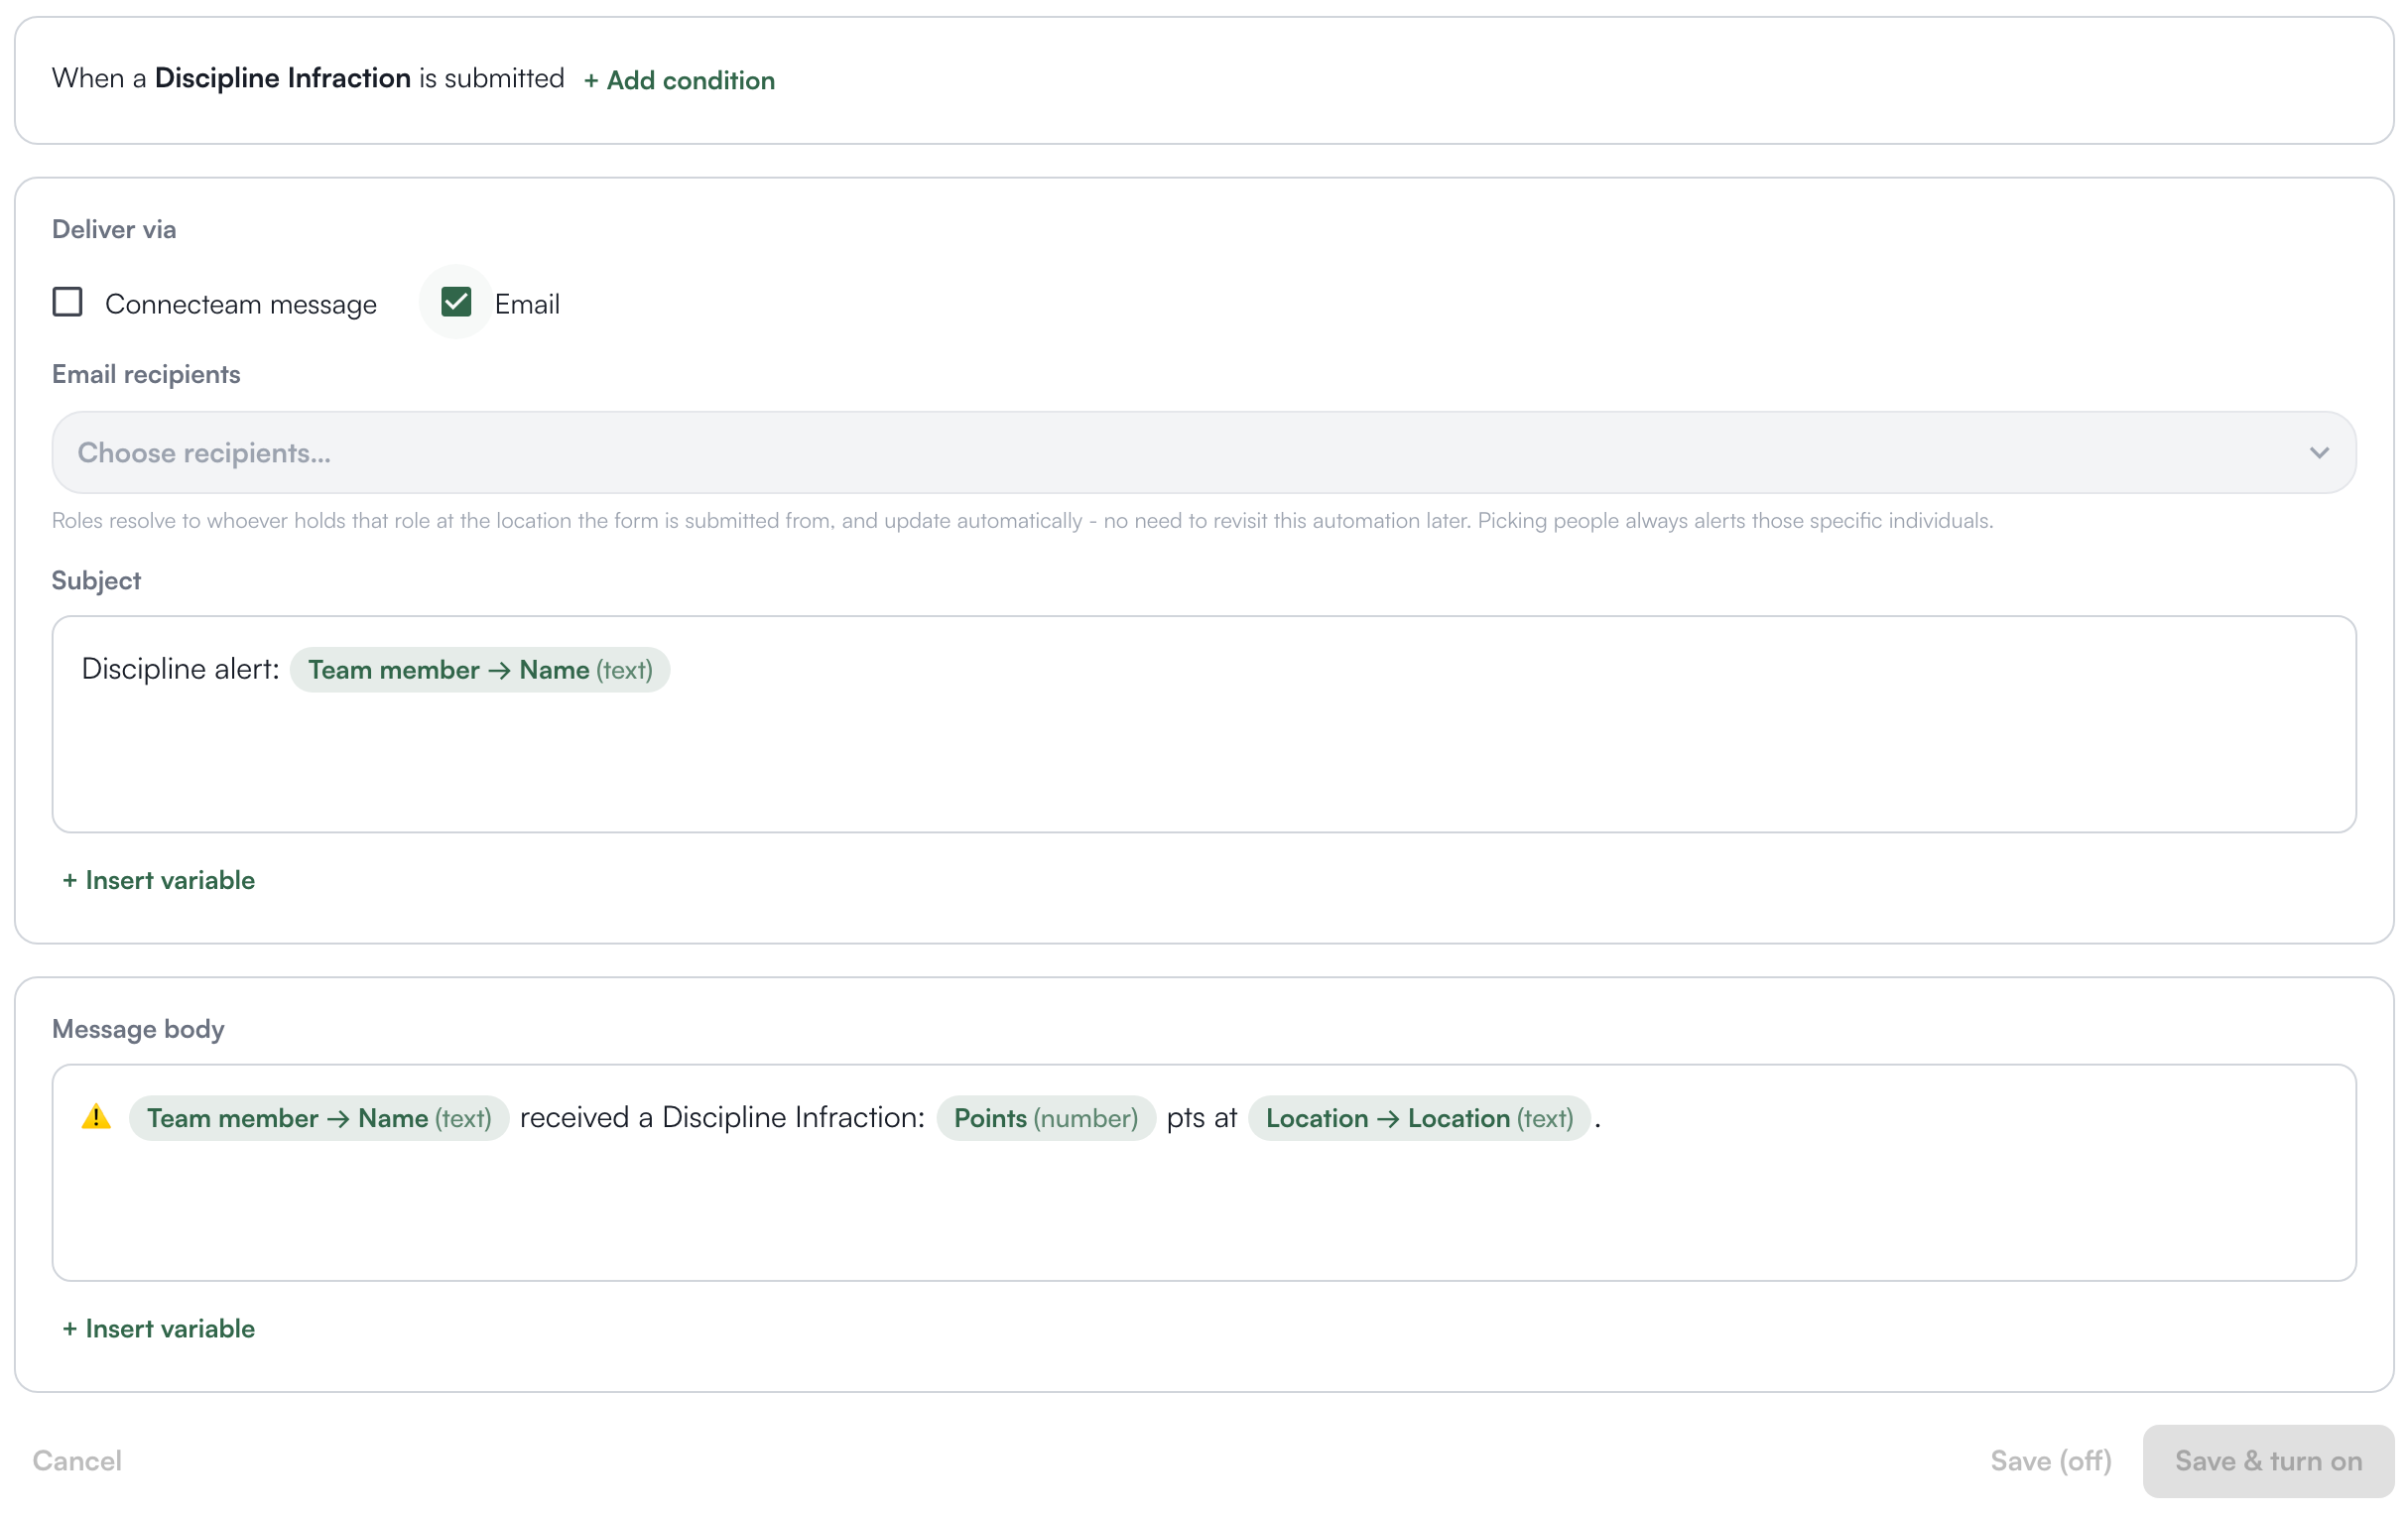Click the Email recipients label
The height and width of the screenshot is (1520, 2408).
pyautogui.click(x=146, y=374)
